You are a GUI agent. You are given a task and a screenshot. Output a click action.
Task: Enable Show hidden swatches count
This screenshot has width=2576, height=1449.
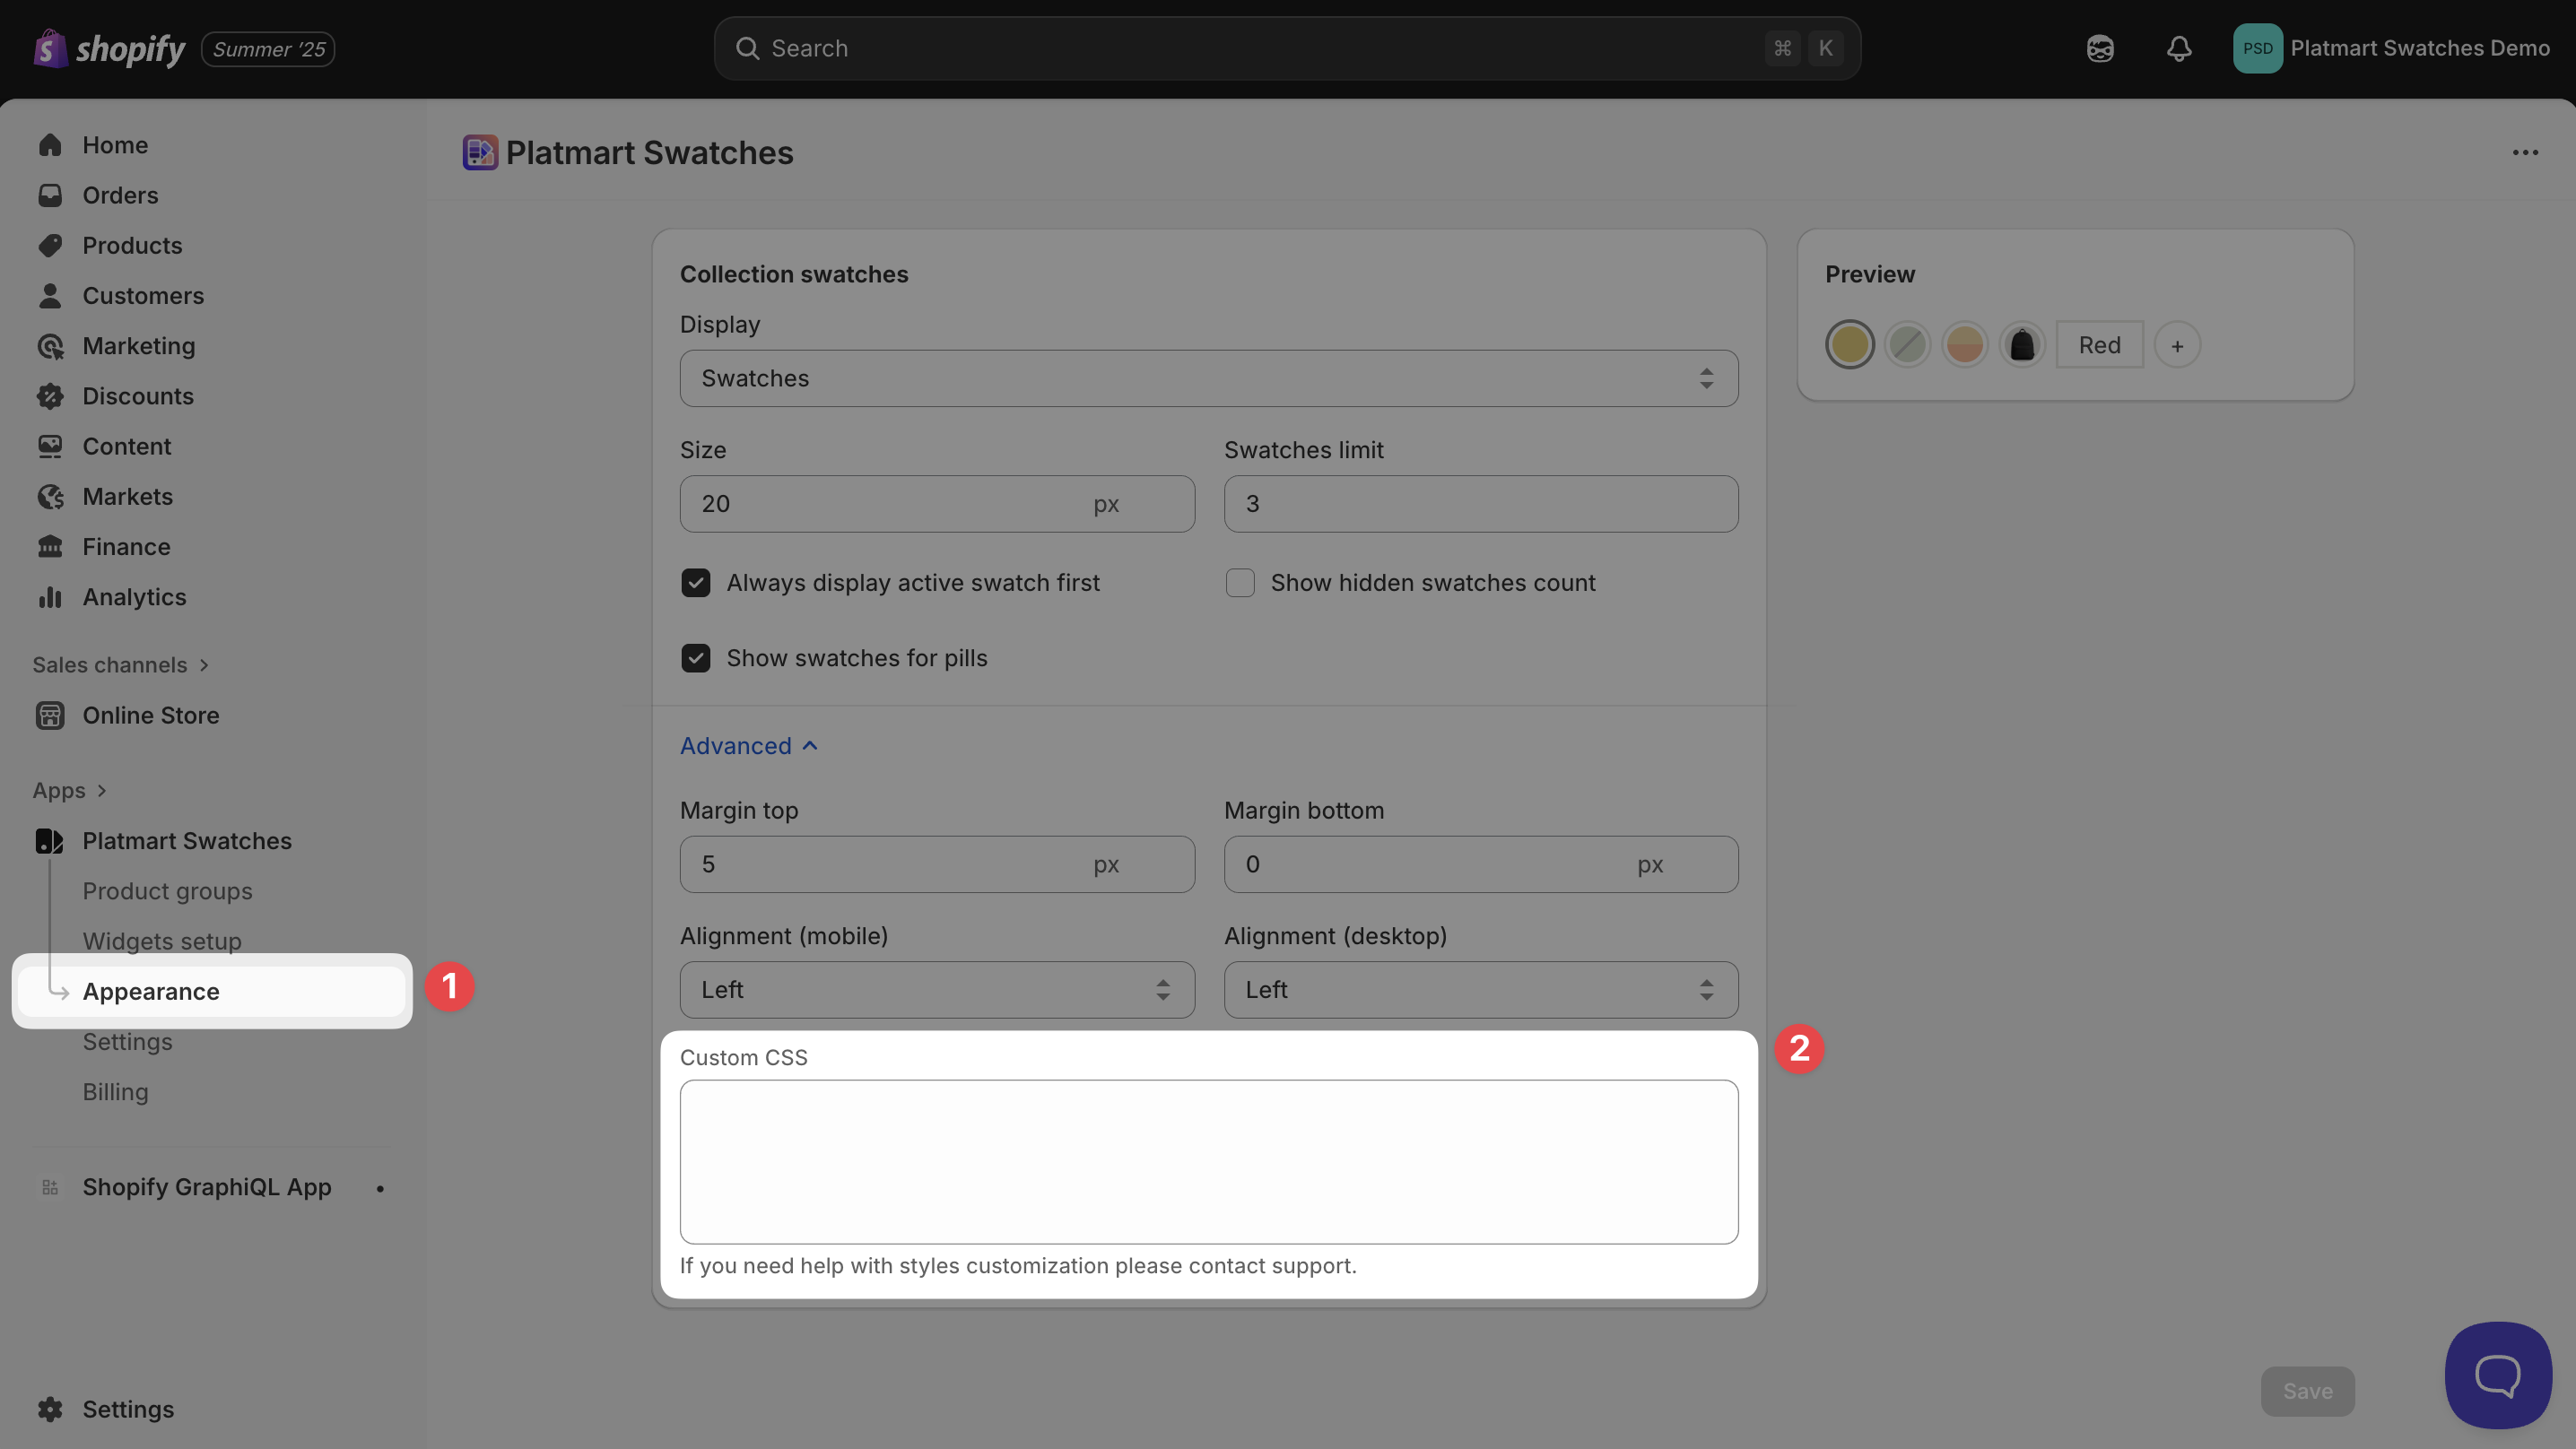[1240, 583]
